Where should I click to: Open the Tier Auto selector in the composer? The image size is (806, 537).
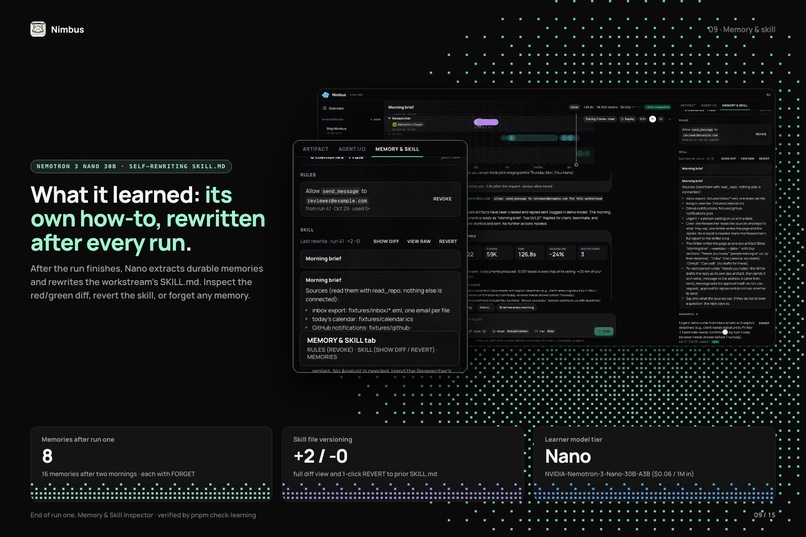(x=545, y=331)
